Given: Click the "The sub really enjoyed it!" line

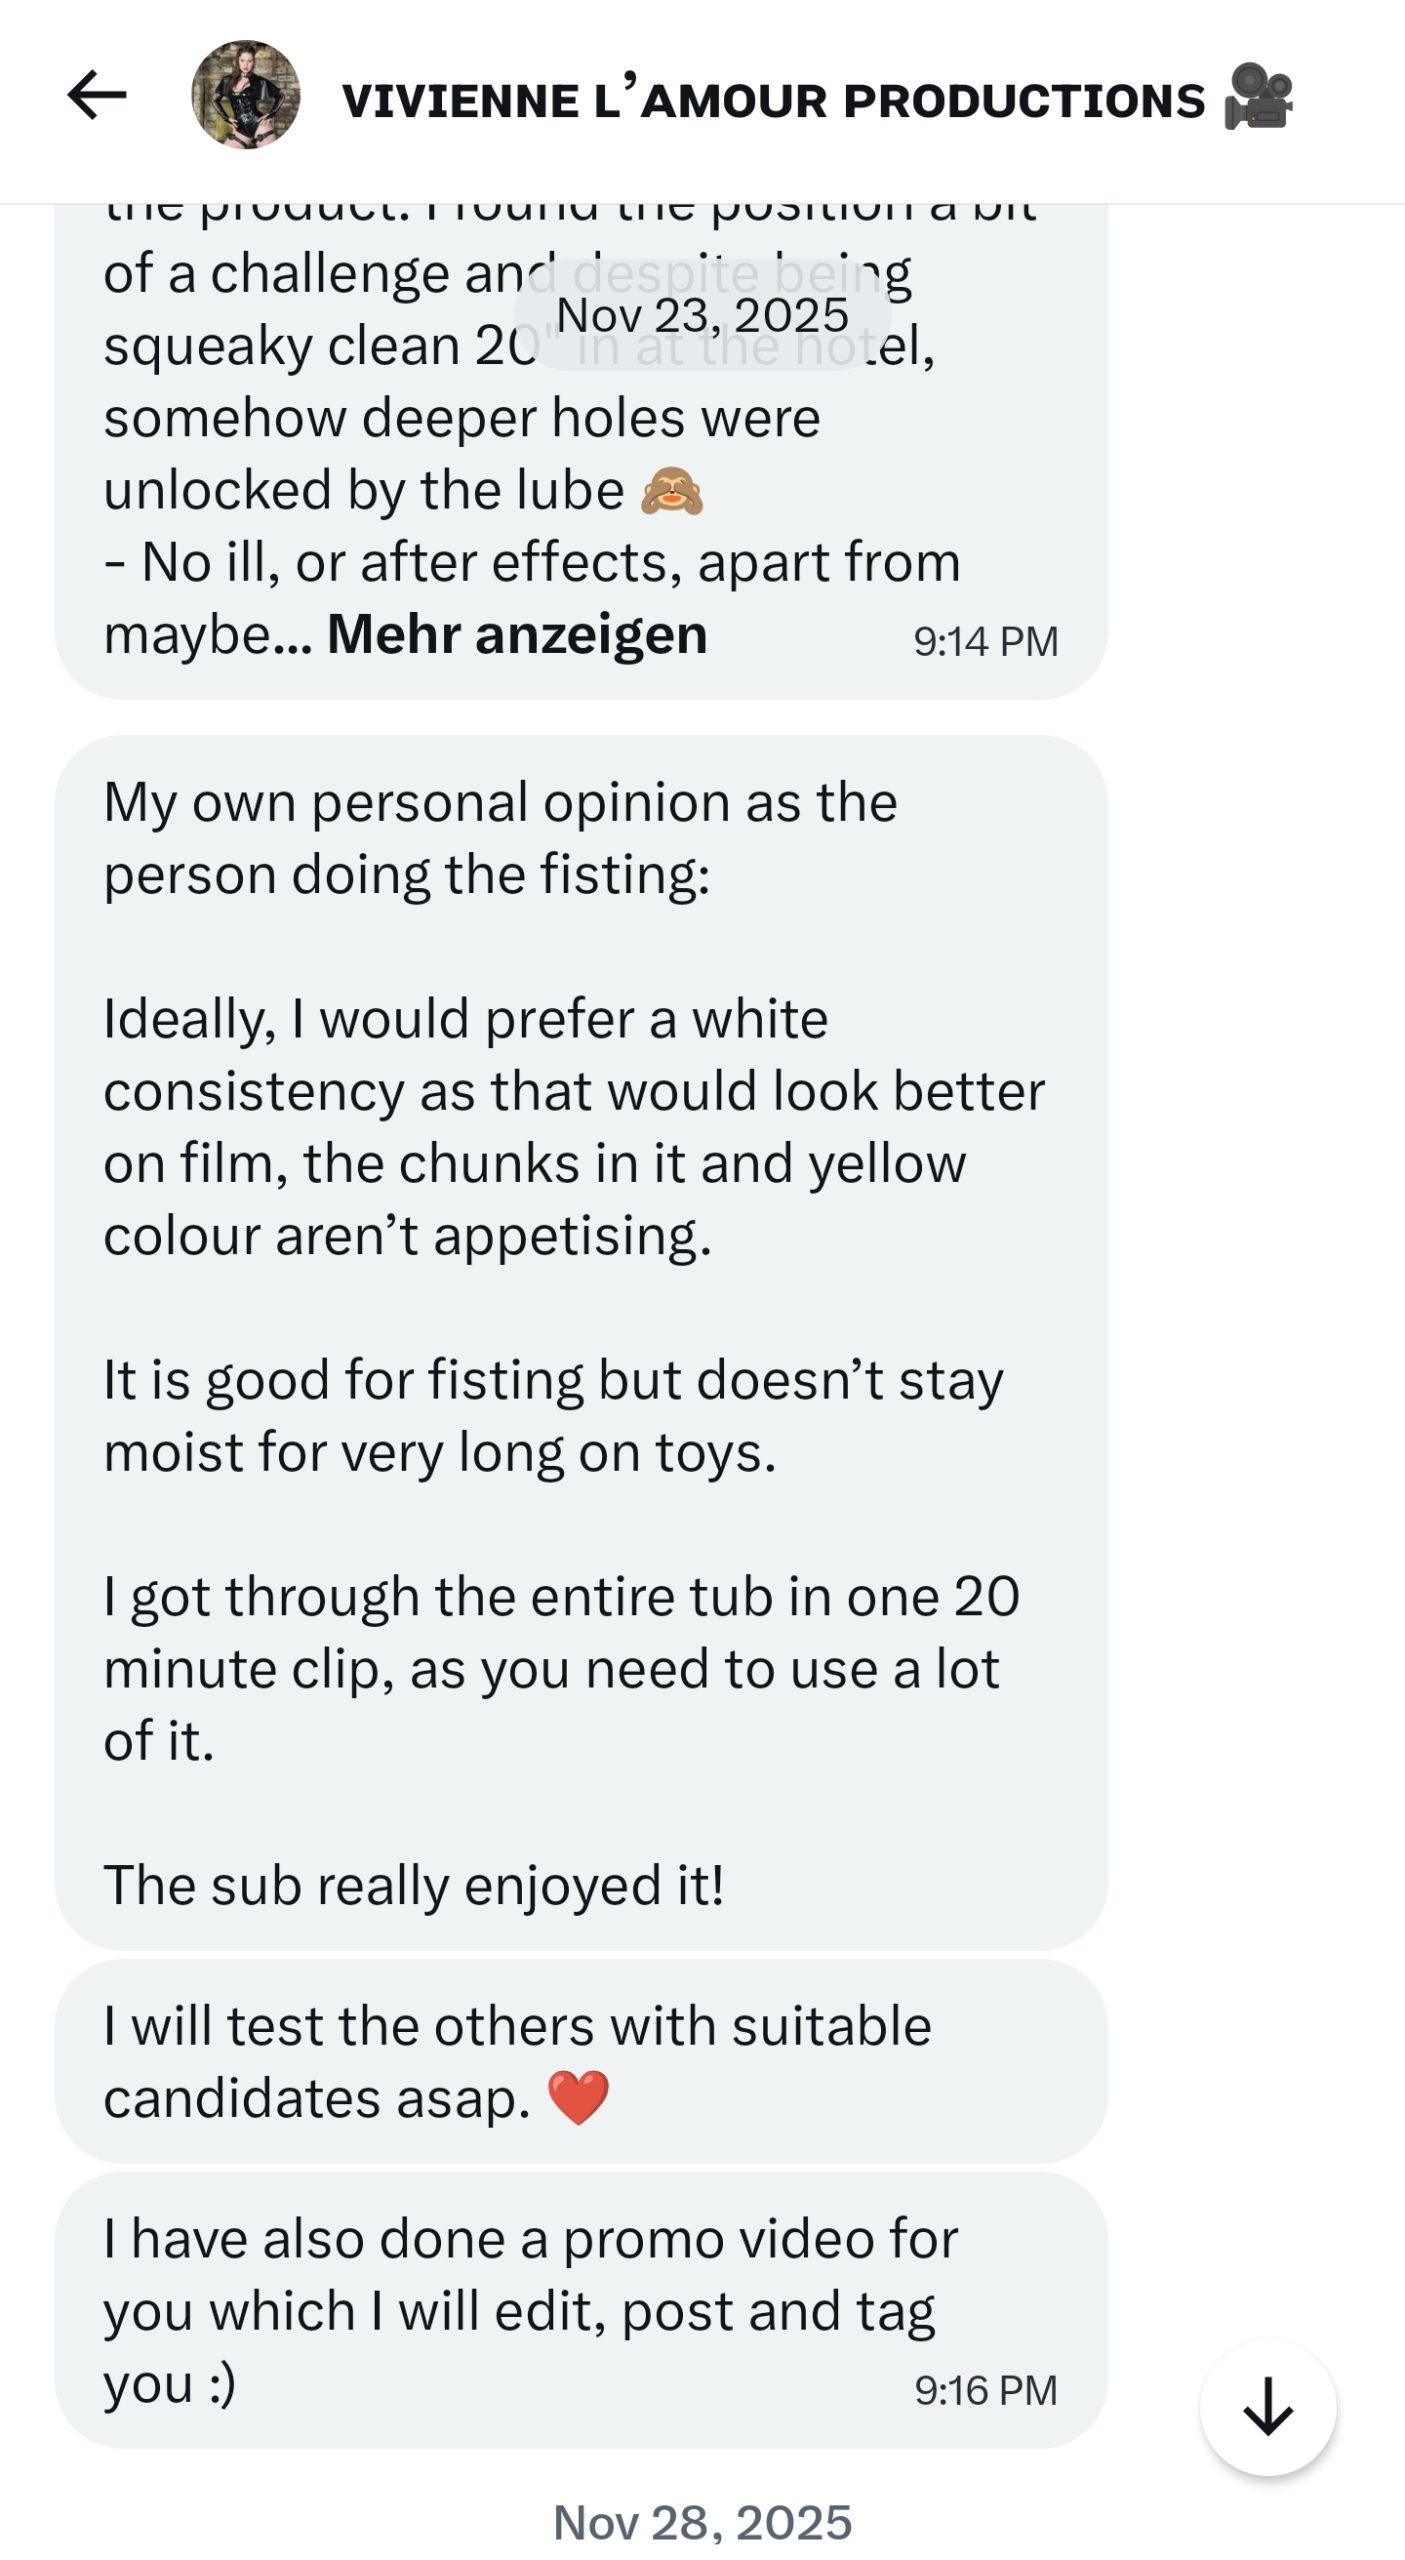Looking at the screenshot, I should click(x=413, y=1886).
